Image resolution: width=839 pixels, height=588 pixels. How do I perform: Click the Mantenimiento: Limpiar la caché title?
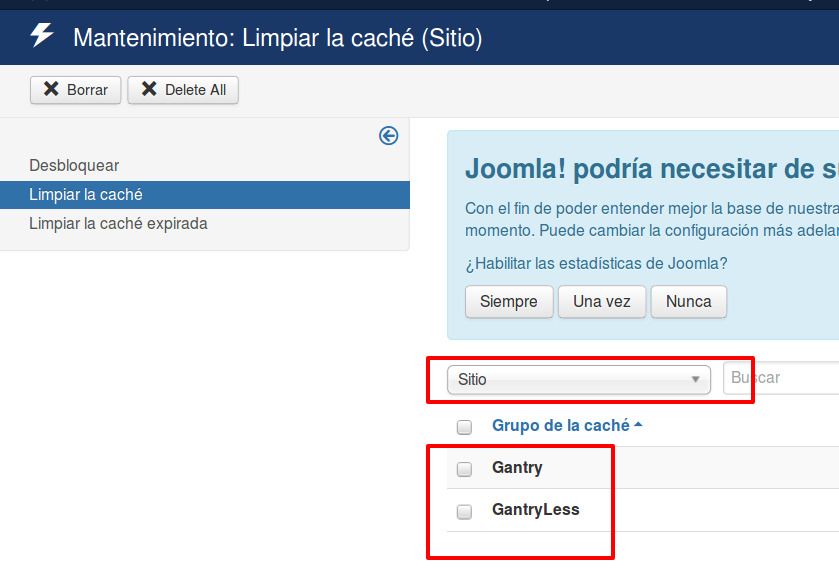278,38
